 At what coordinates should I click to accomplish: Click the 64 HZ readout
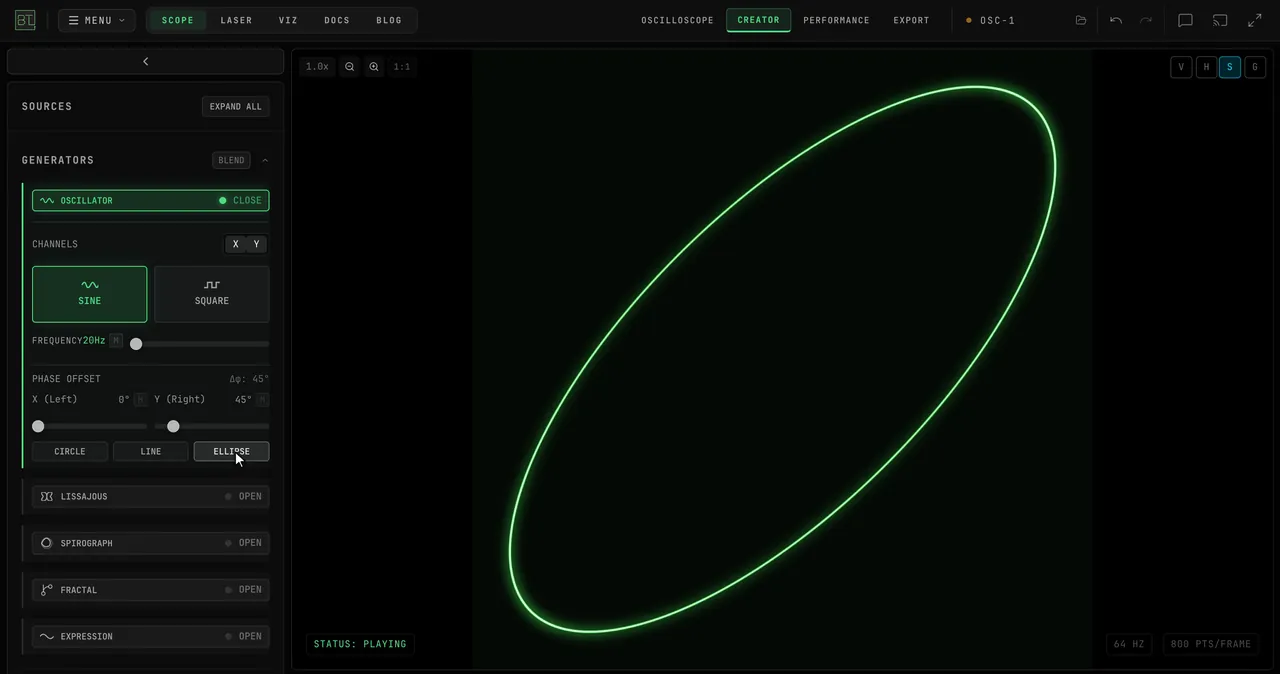[x=1129, y=644]
